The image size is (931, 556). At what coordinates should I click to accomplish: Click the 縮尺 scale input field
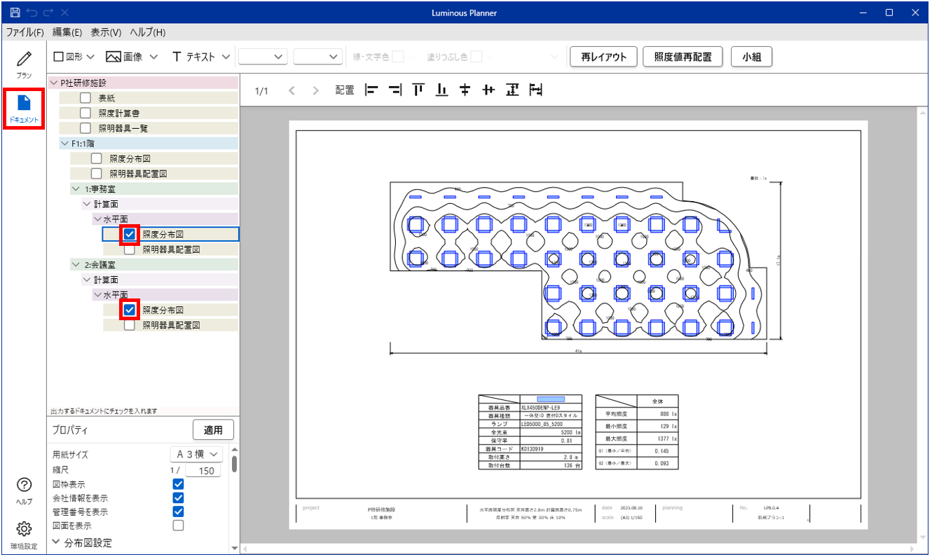[x=206, y=470]
